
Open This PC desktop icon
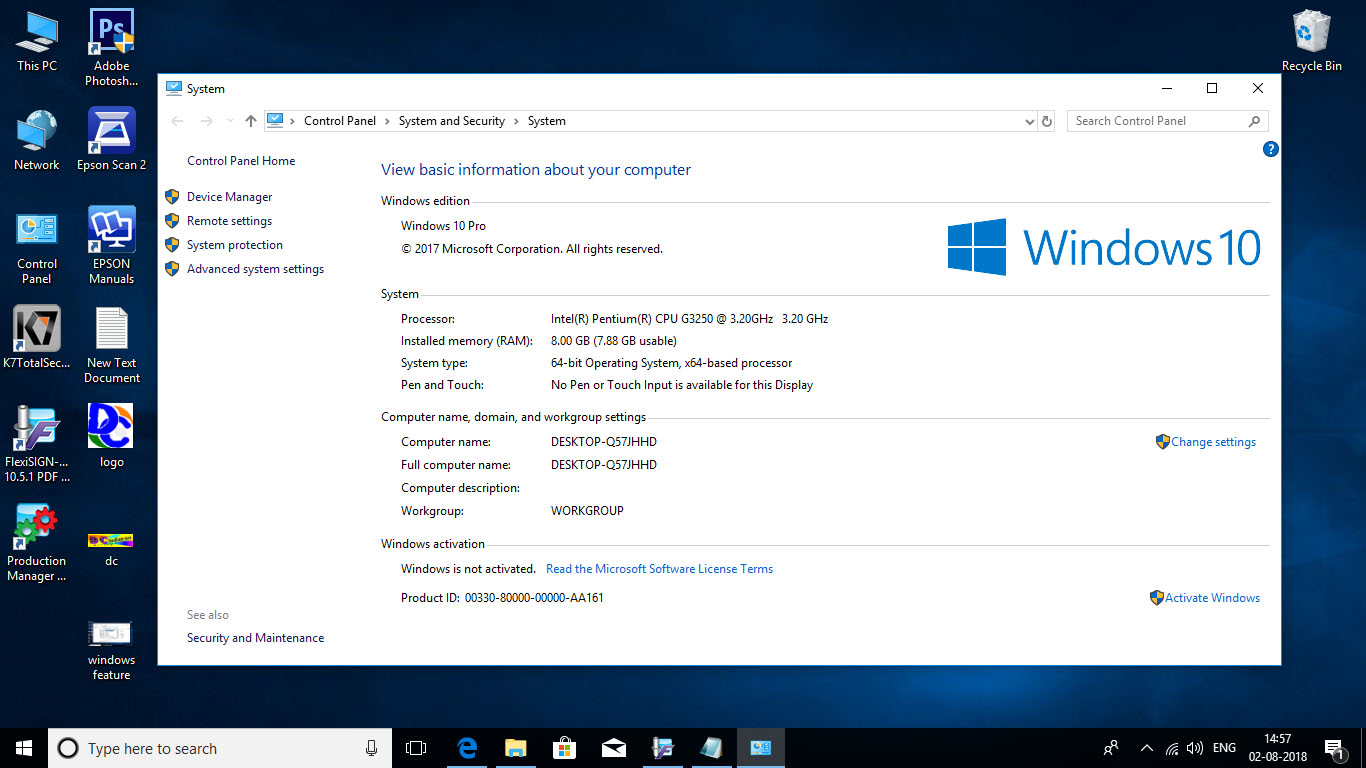[x=37, y=42]
